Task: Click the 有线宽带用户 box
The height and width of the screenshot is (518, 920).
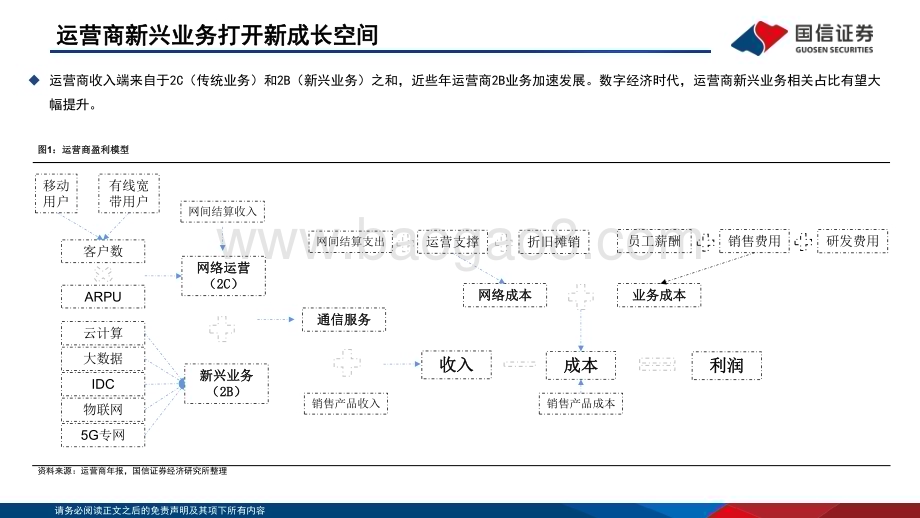Action: [129, 193]
